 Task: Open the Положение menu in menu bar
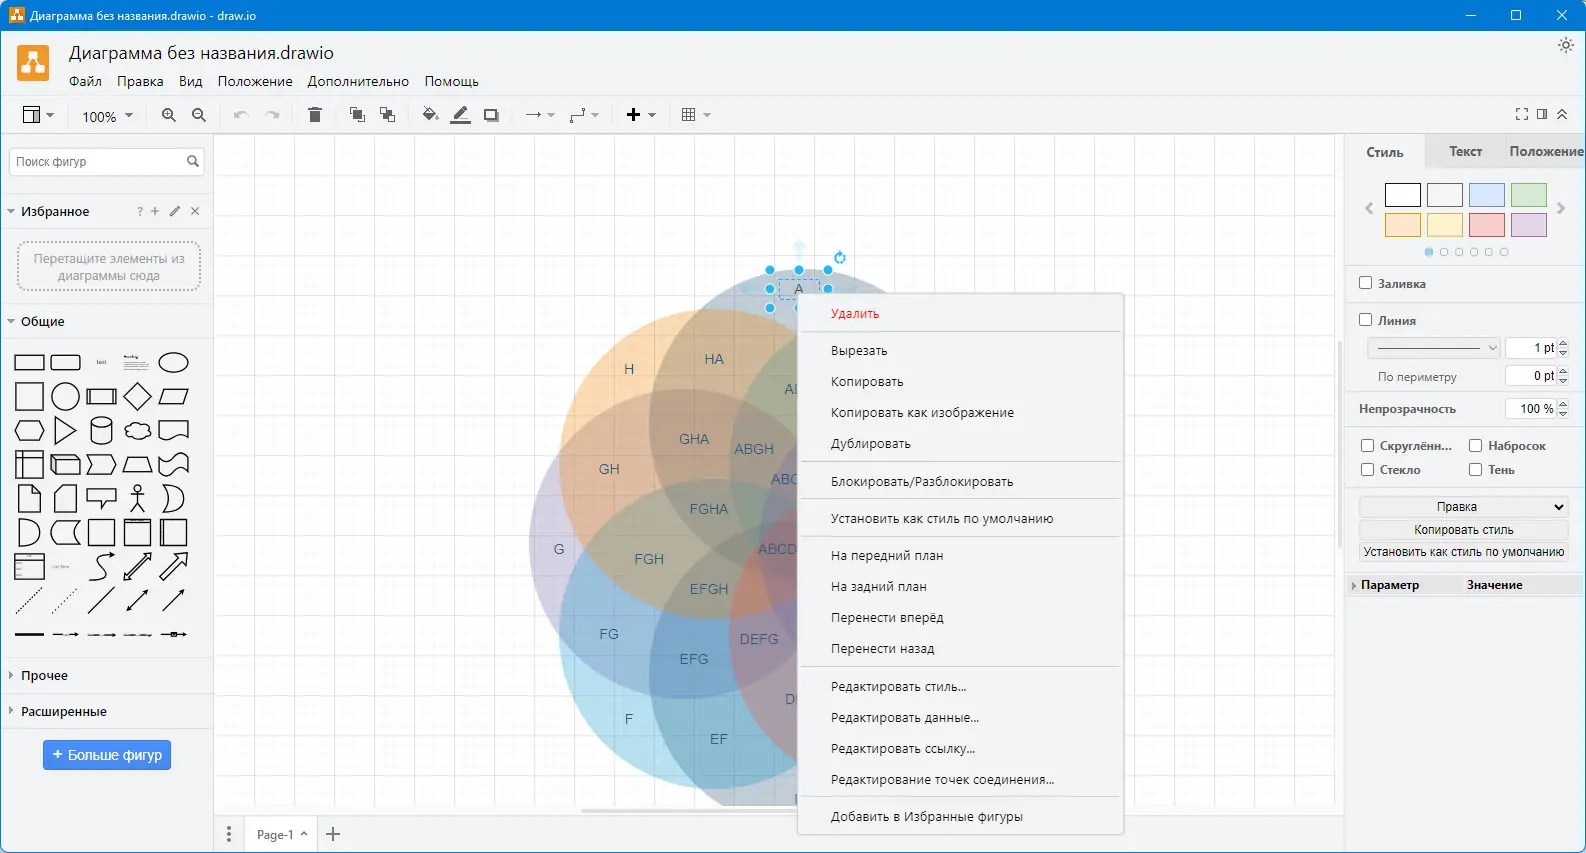[255, 81]
